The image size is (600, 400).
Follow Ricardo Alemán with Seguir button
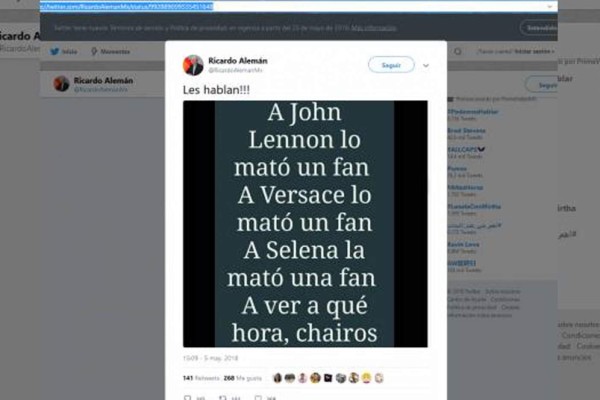[391, 65]
